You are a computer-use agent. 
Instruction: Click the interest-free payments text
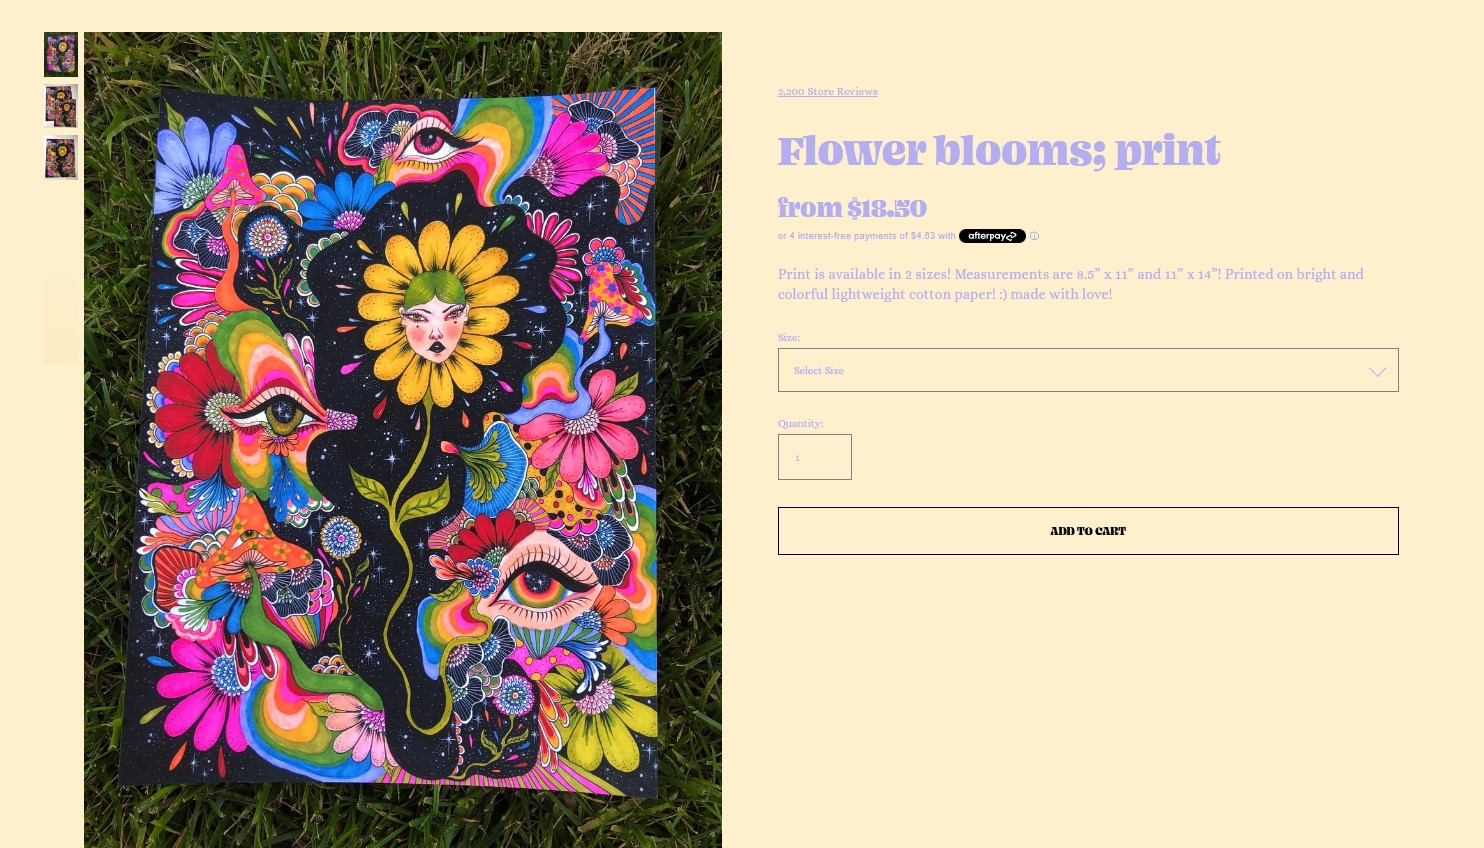point(866,236)
